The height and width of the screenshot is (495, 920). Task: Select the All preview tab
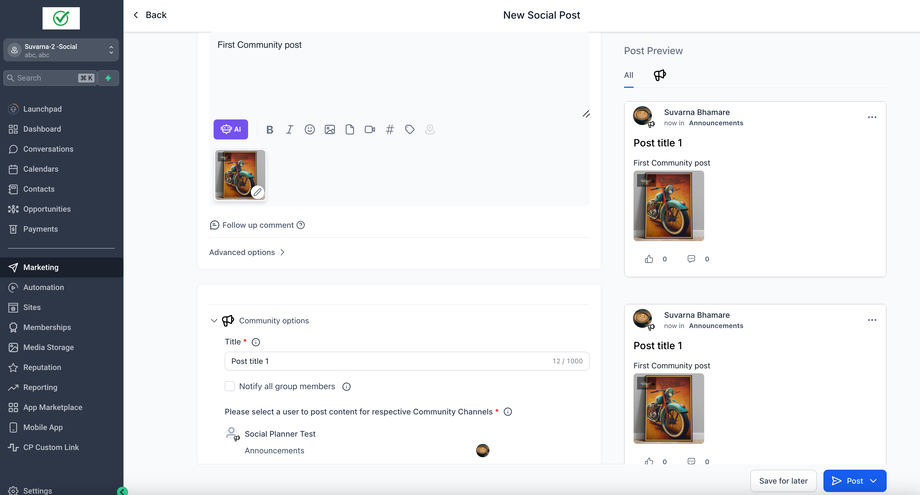[628, 75]
